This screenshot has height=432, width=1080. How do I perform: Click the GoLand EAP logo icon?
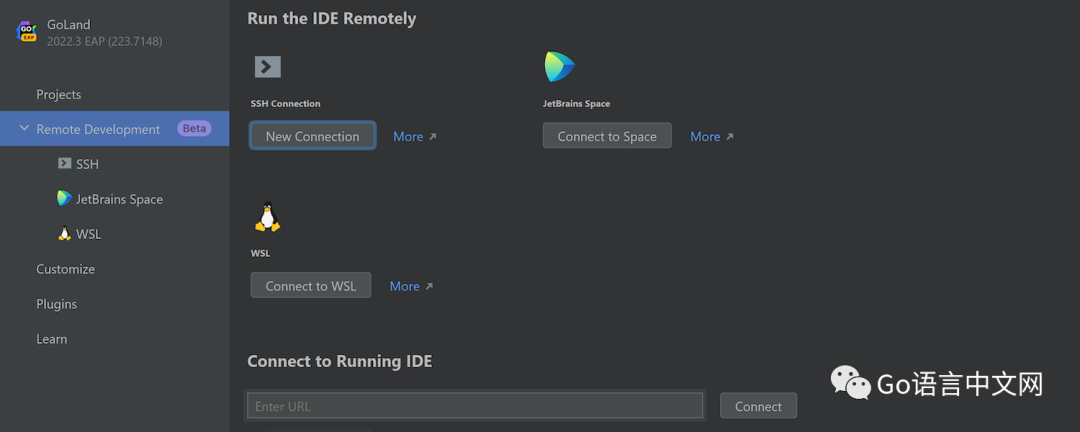(x=27, y=31)
